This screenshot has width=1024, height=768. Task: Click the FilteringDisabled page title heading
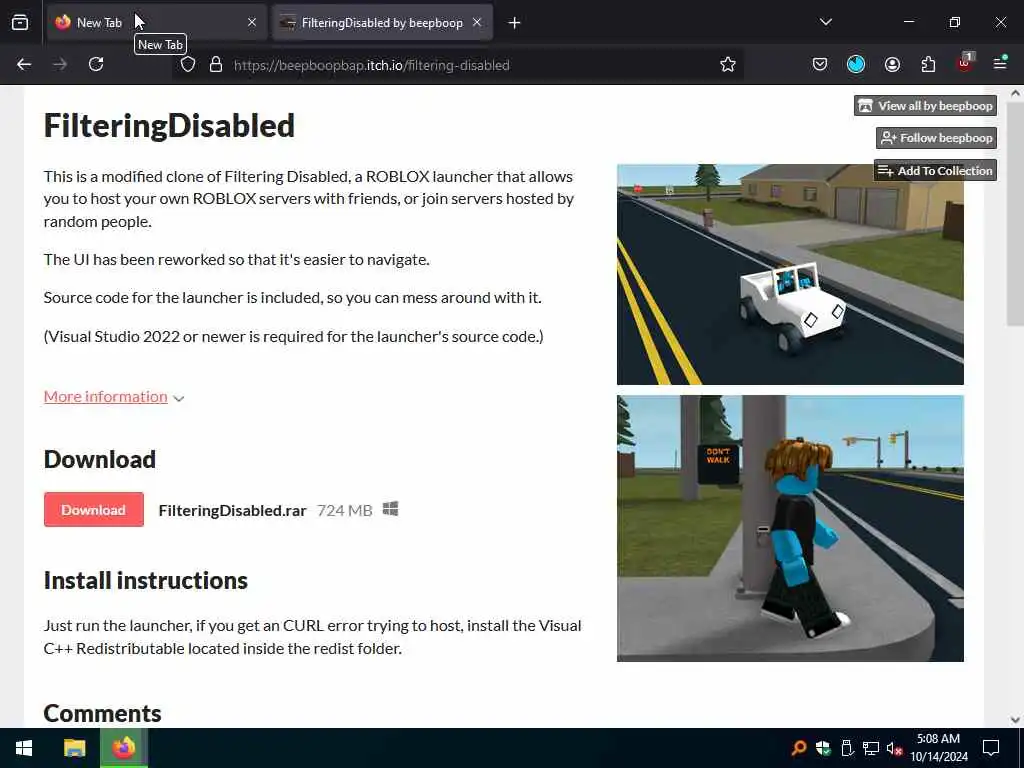[x=169, y=125]
